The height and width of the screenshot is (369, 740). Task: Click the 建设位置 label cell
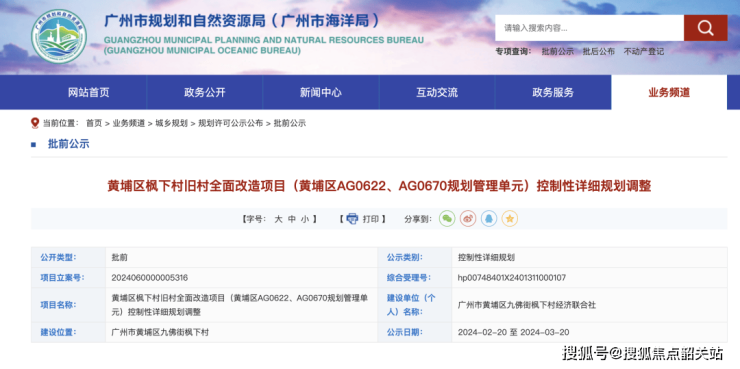68,332
